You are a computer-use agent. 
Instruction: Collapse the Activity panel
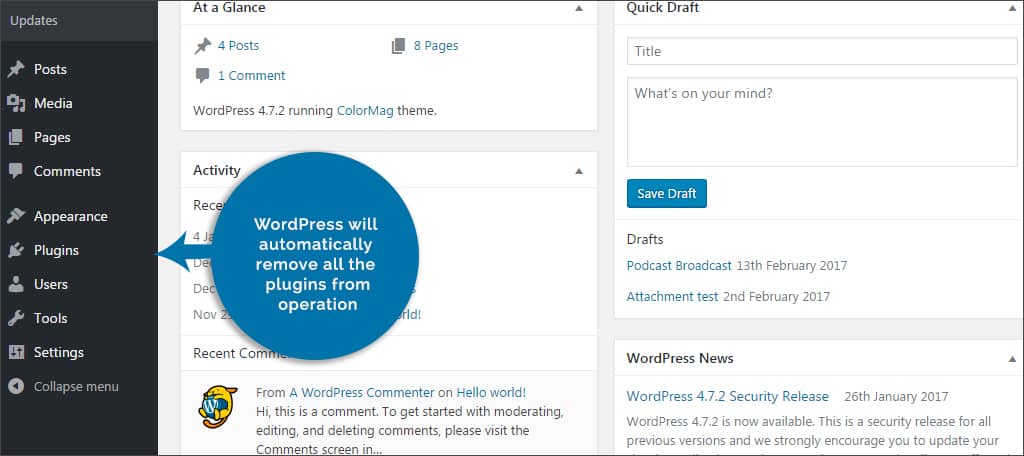579,171
